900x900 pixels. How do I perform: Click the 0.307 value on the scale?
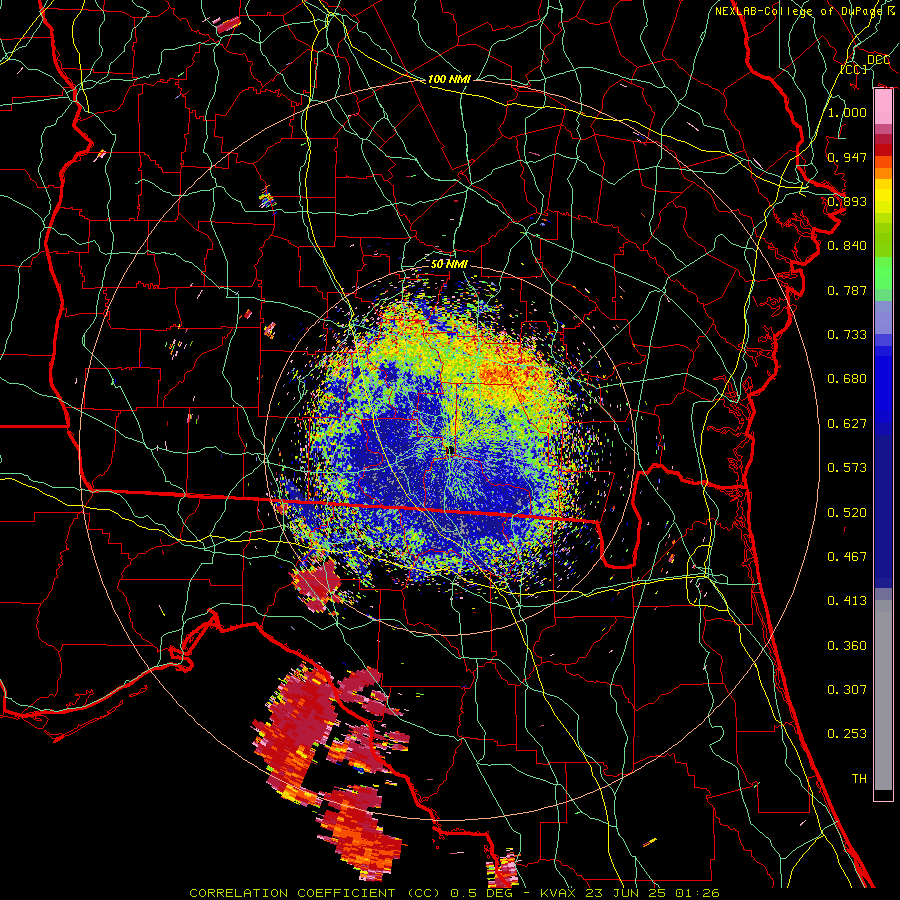pos(847,689)
